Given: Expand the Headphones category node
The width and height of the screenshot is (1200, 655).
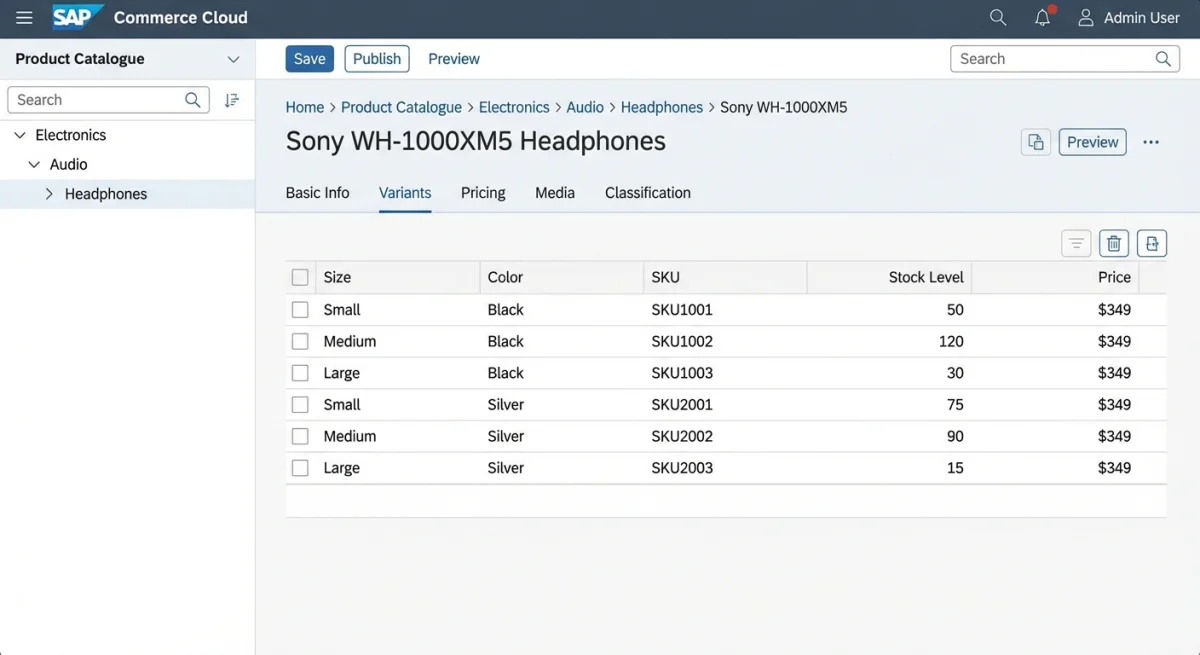Looking at the screenshot, I should (48, 193).
